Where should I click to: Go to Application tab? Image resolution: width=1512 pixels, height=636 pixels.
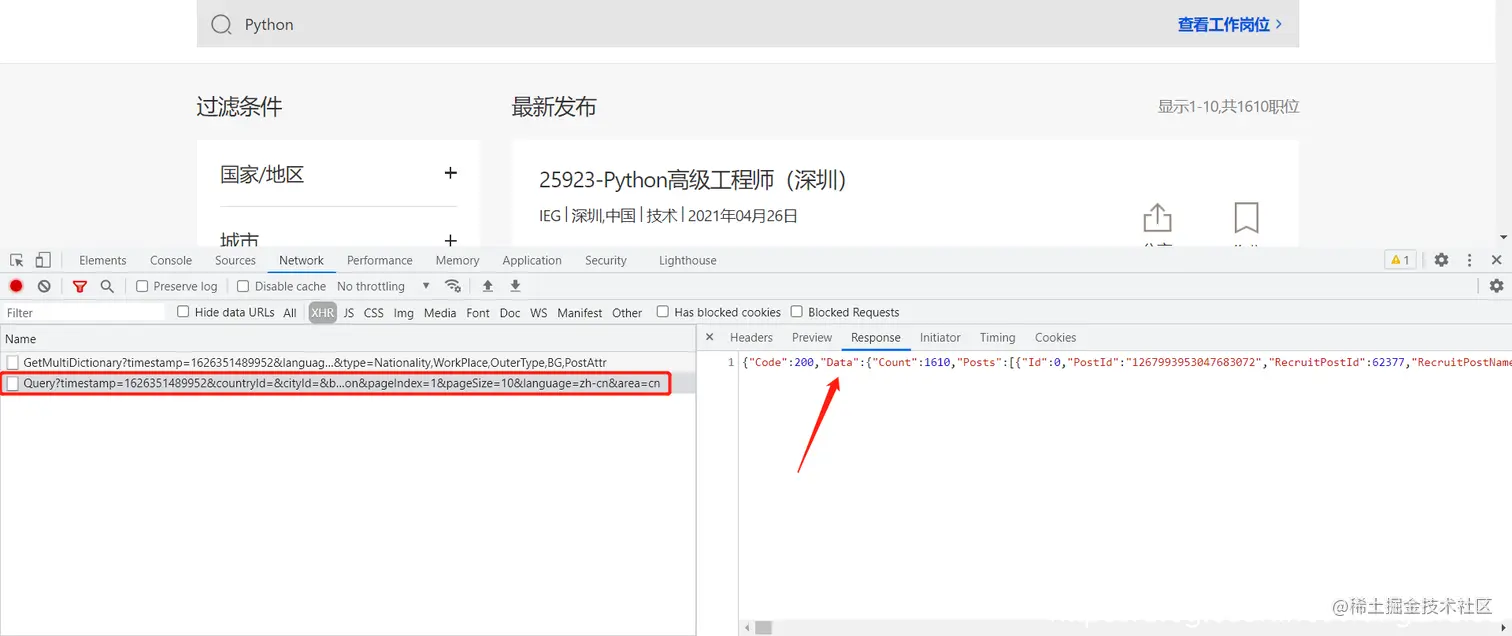(x=532, y=260)
